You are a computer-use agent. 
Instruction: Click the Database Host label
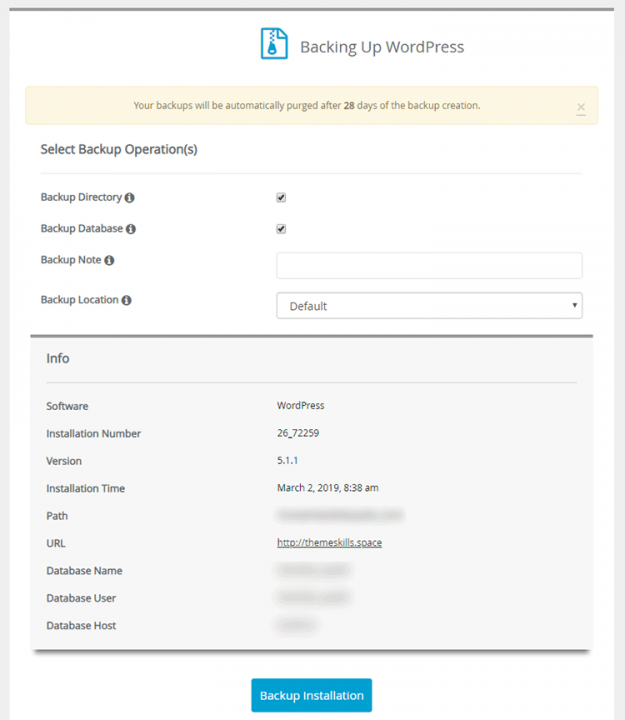click(81, 626)
